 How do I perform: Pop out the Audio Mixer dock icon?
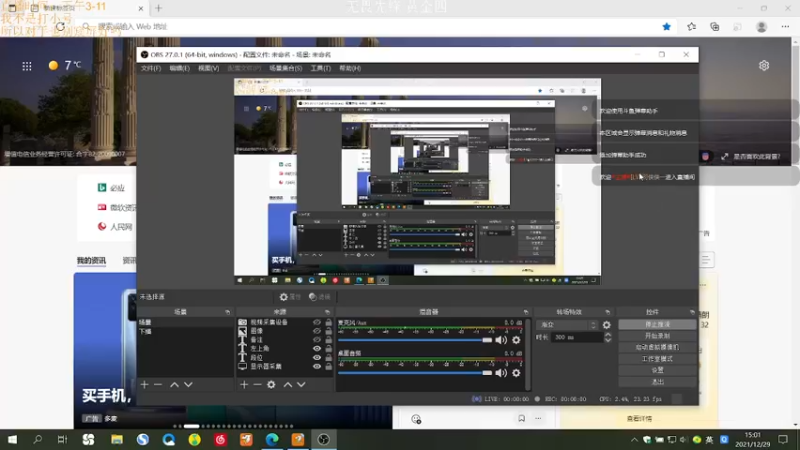click(x=526, y=312)
